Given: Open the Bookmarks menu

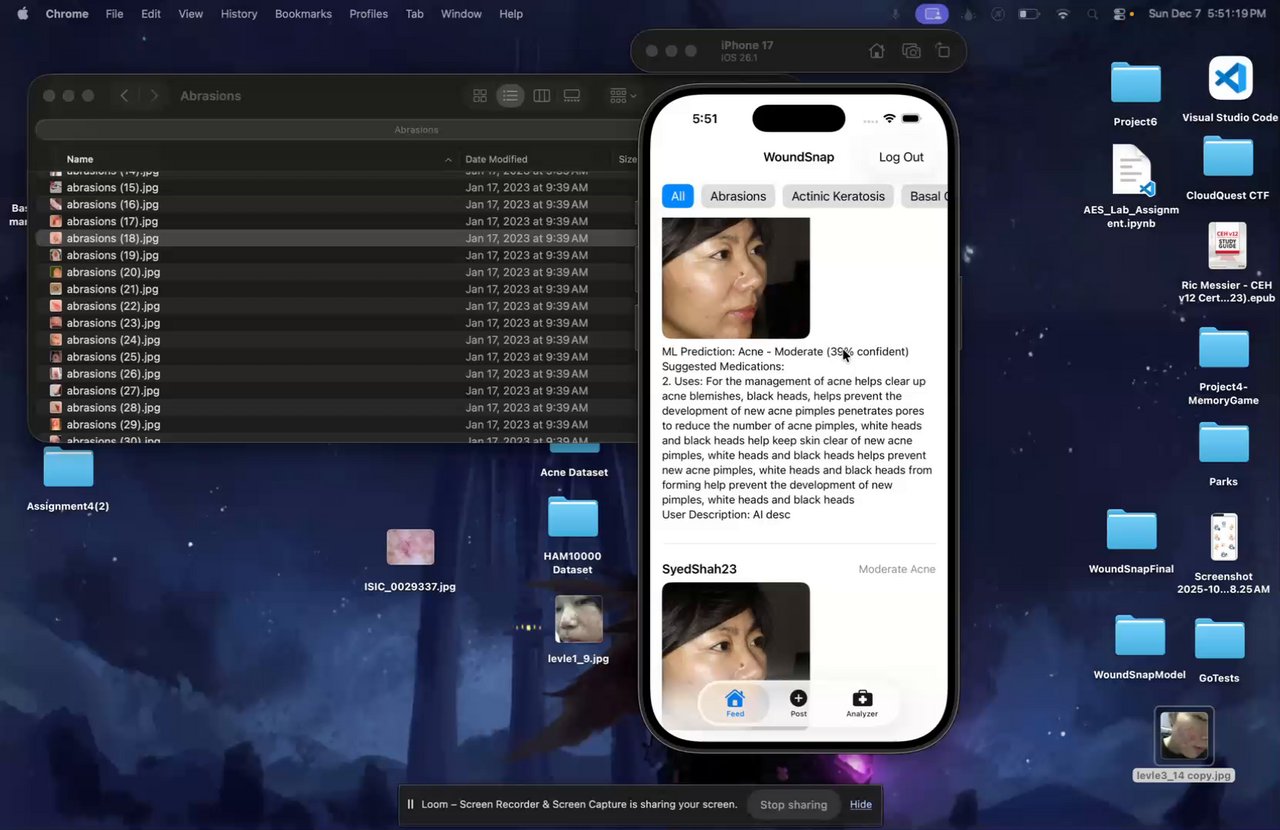Looking at the screenshot, I should [305, 14].
